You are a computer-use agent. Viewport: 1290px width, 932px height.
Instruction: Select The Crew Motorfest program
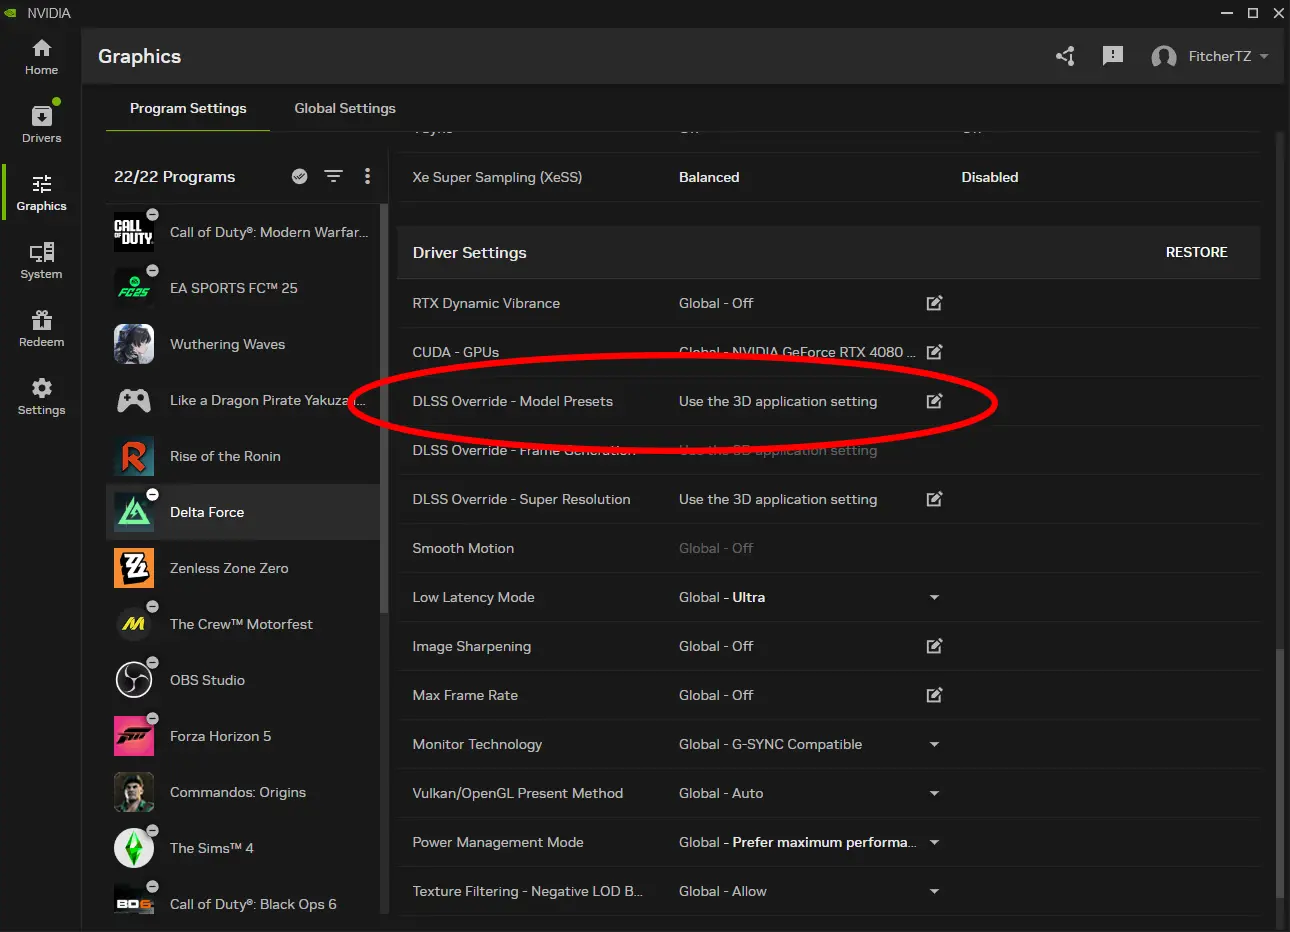coord(242,624)
